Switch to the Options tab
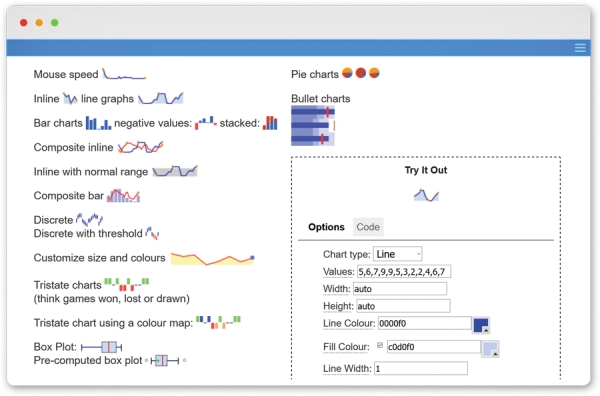This screenshot has height=396, width=600. click(326, 227)
